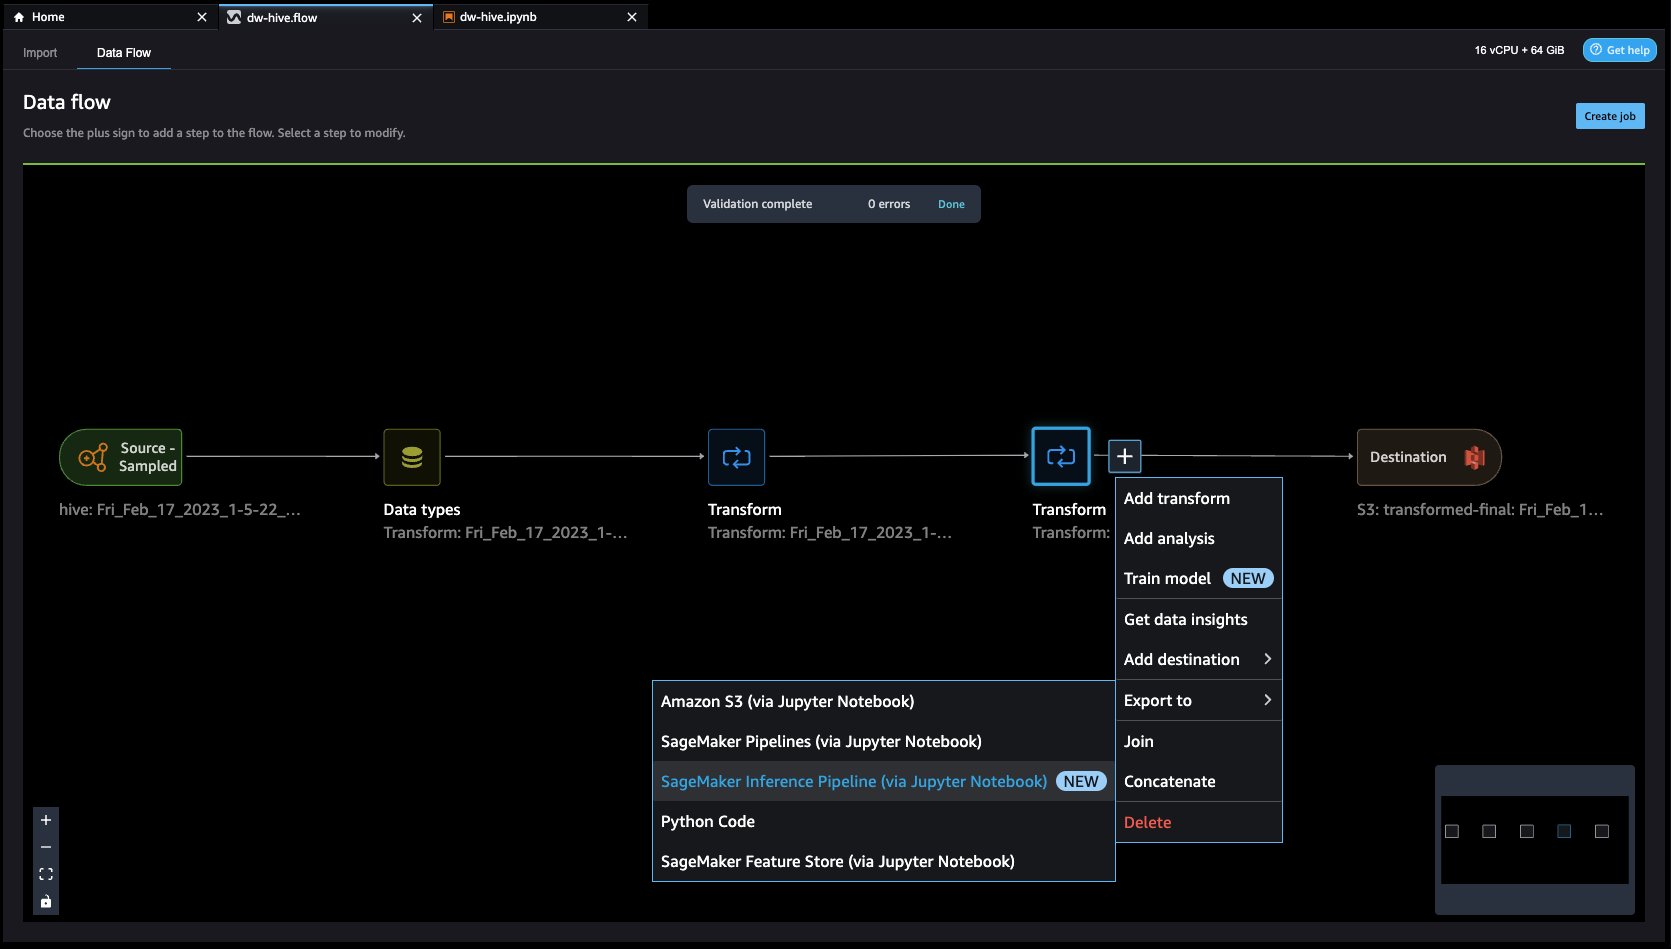
Task: Click the hive: Fri_Feb_17_2023 source label
Action: tap(180, 509)
